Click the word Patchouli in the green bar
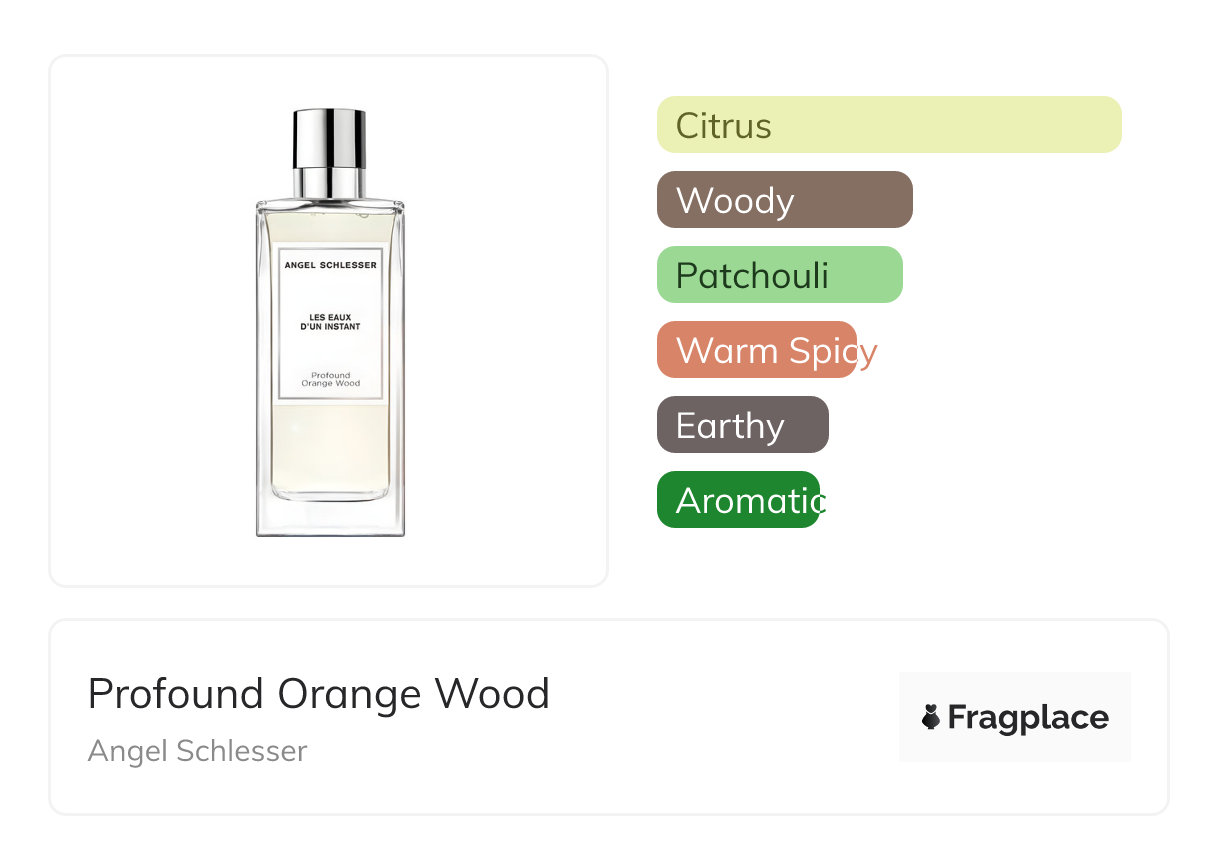The width and height of the screenshot is (1218, 864). [x=752, y=276]
